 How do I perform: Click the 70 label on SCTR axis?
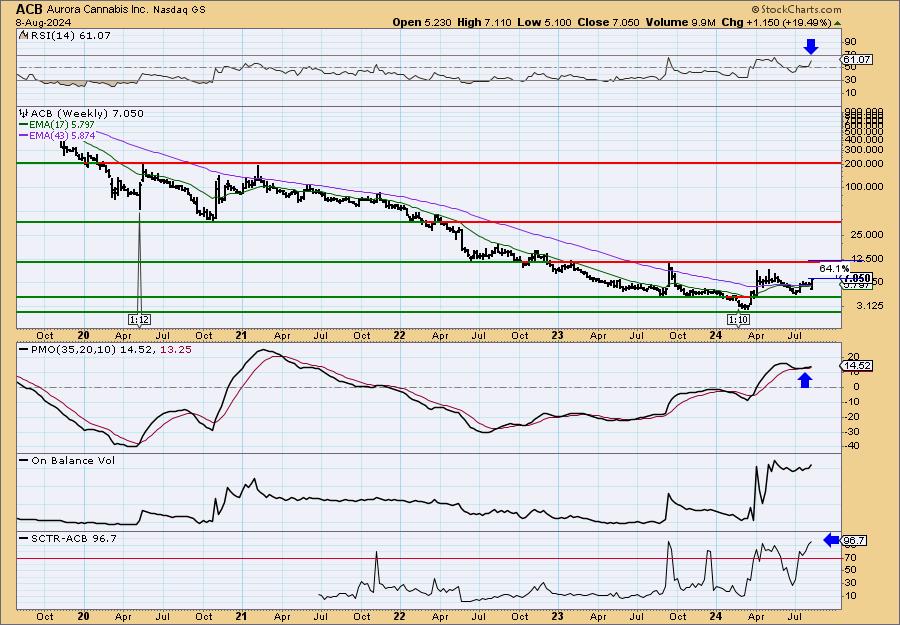(850, 558)
